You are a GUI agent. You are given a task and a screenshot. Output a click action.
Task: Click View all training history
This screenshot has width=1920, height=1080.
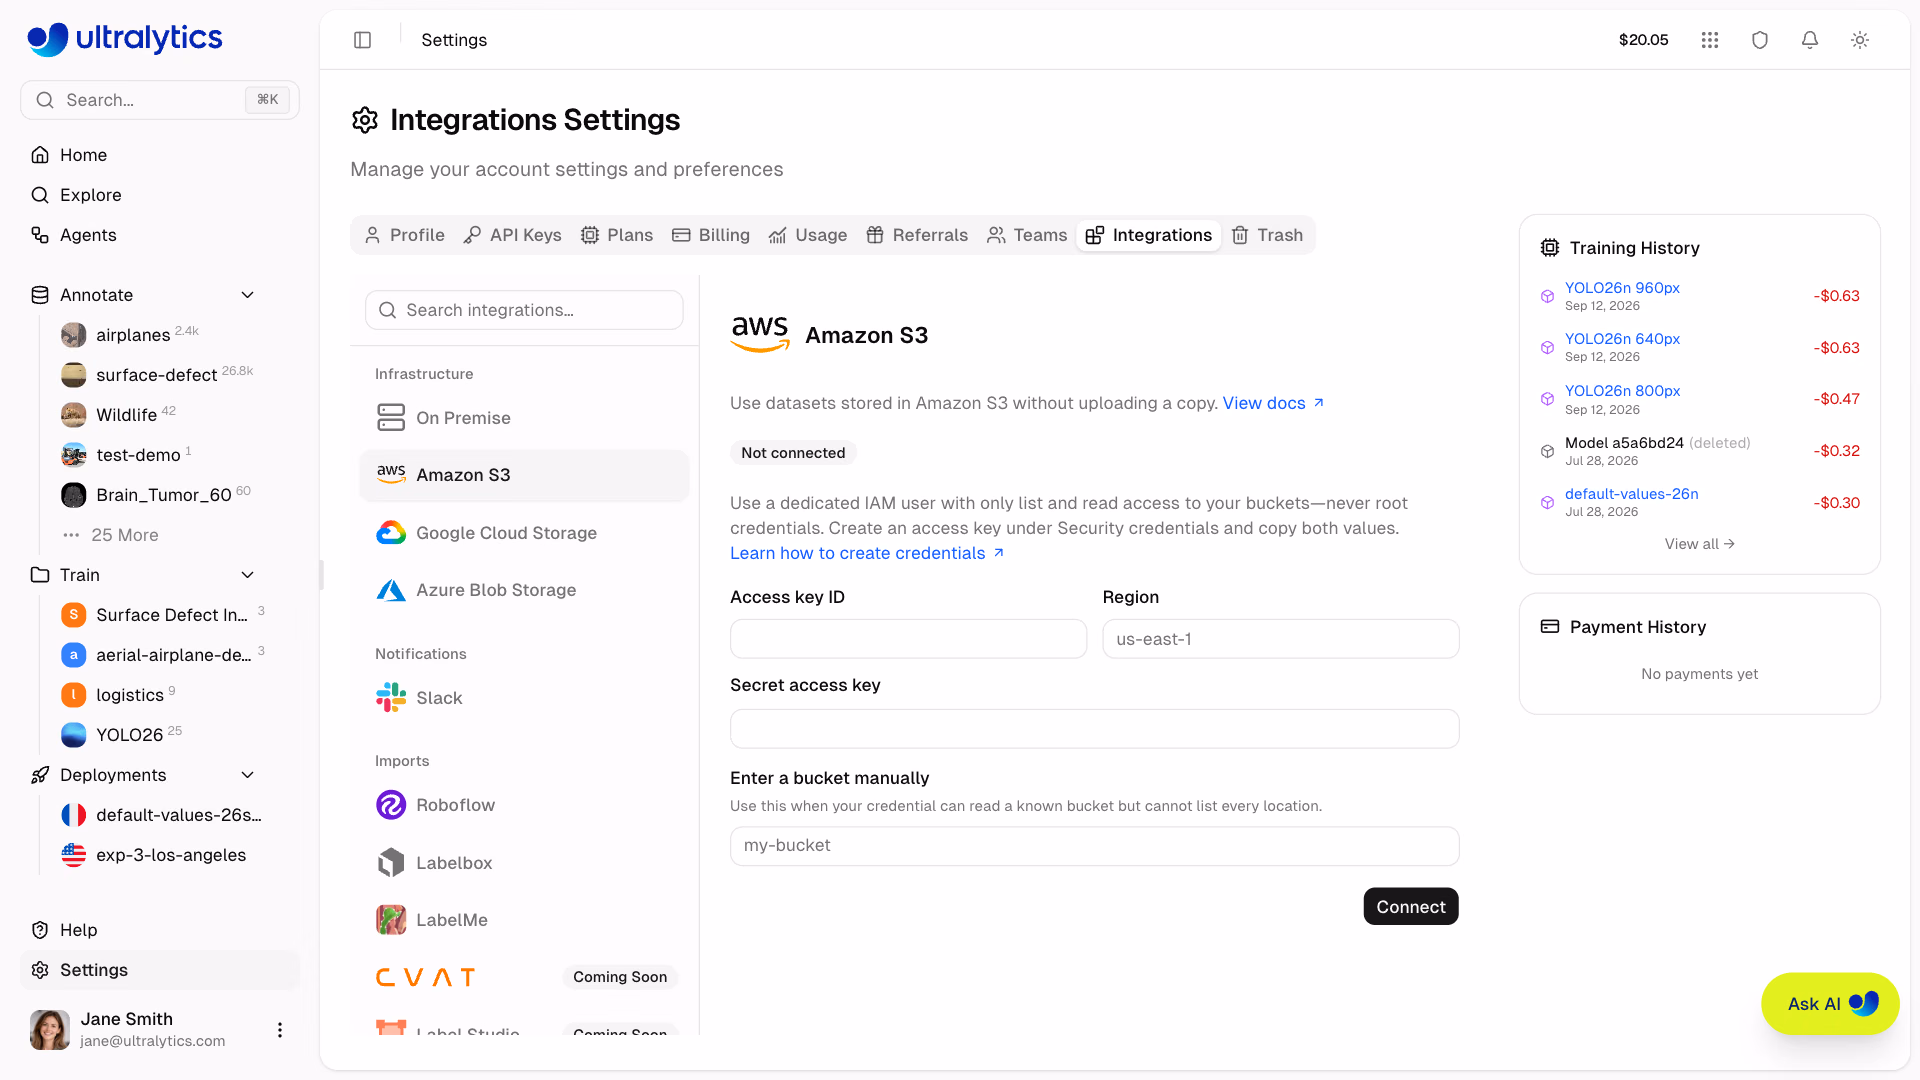coord(1699,544)
